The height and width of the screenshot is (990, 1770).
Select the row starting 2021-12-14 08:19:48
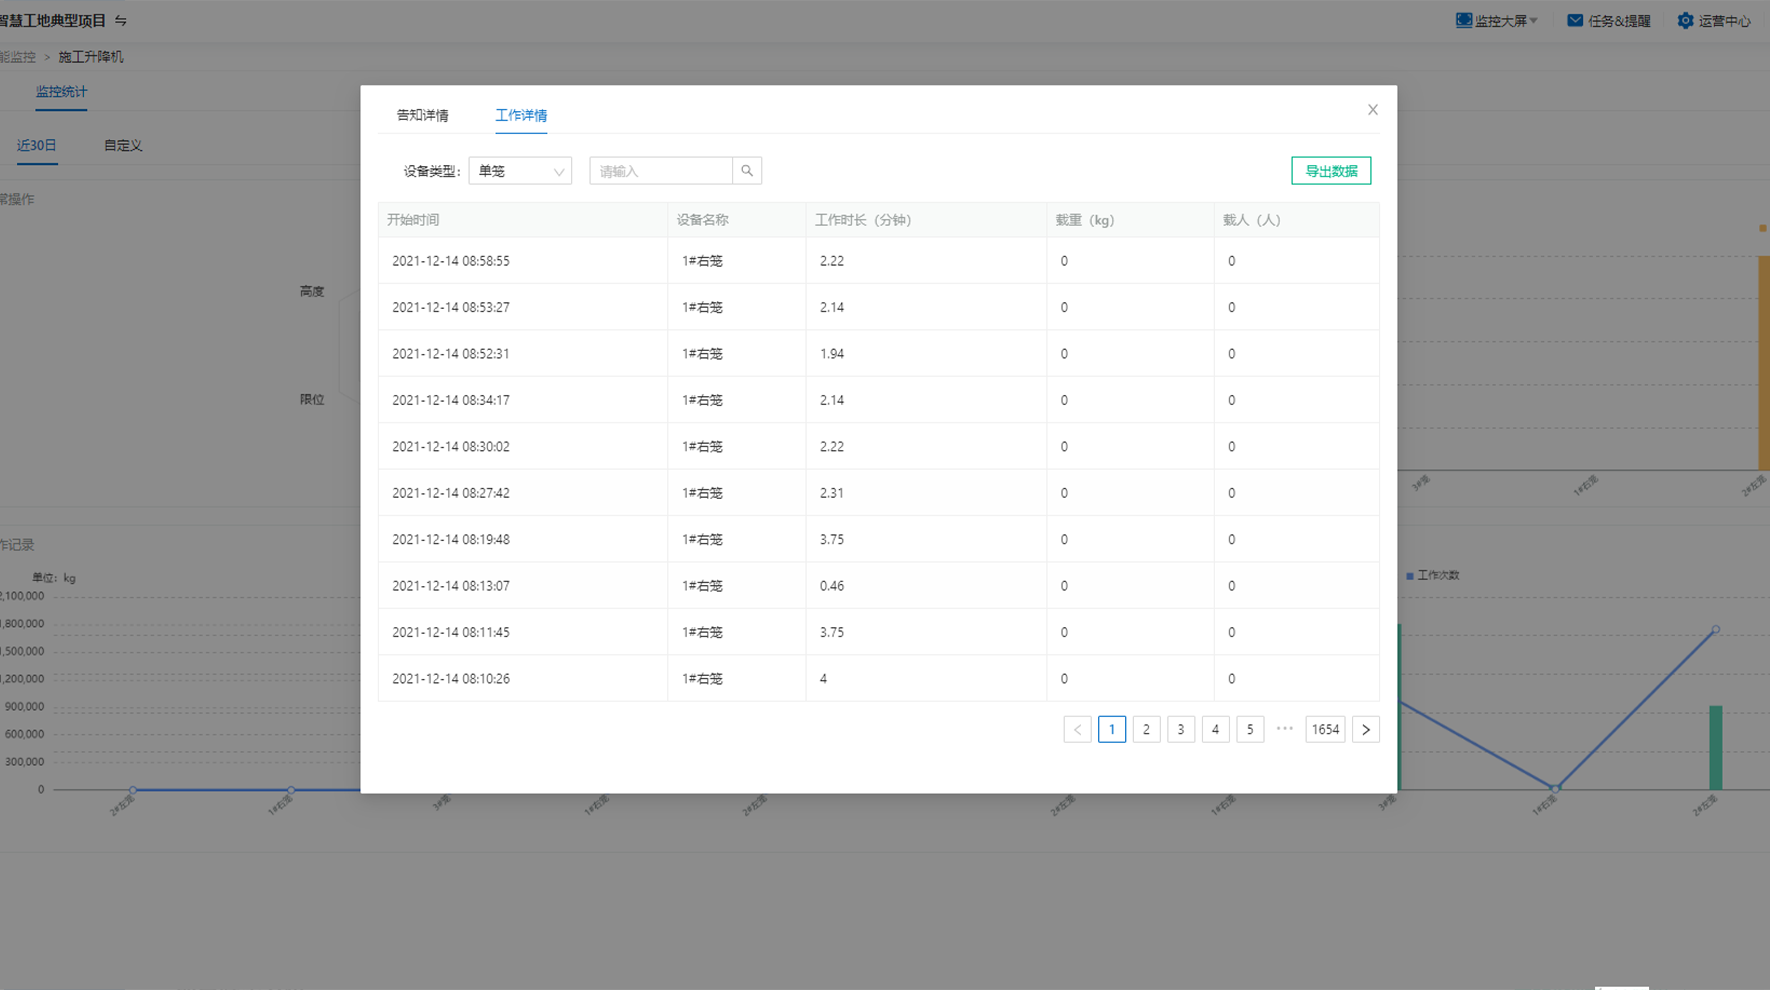click(x=879, y=540)
